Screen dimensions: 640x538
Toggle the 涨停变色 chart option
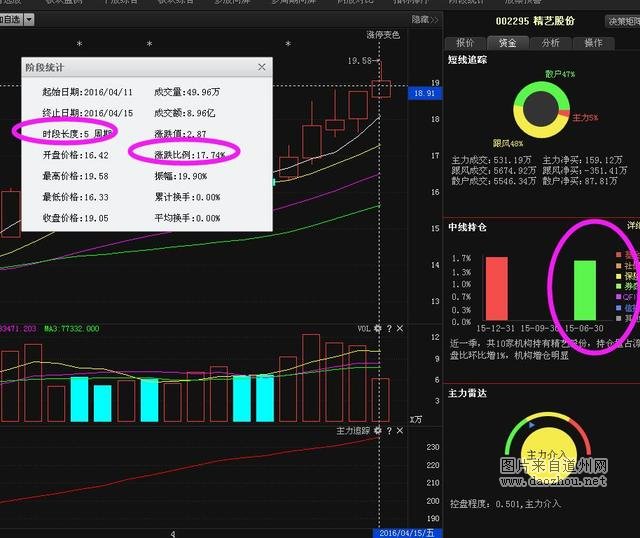382,36
